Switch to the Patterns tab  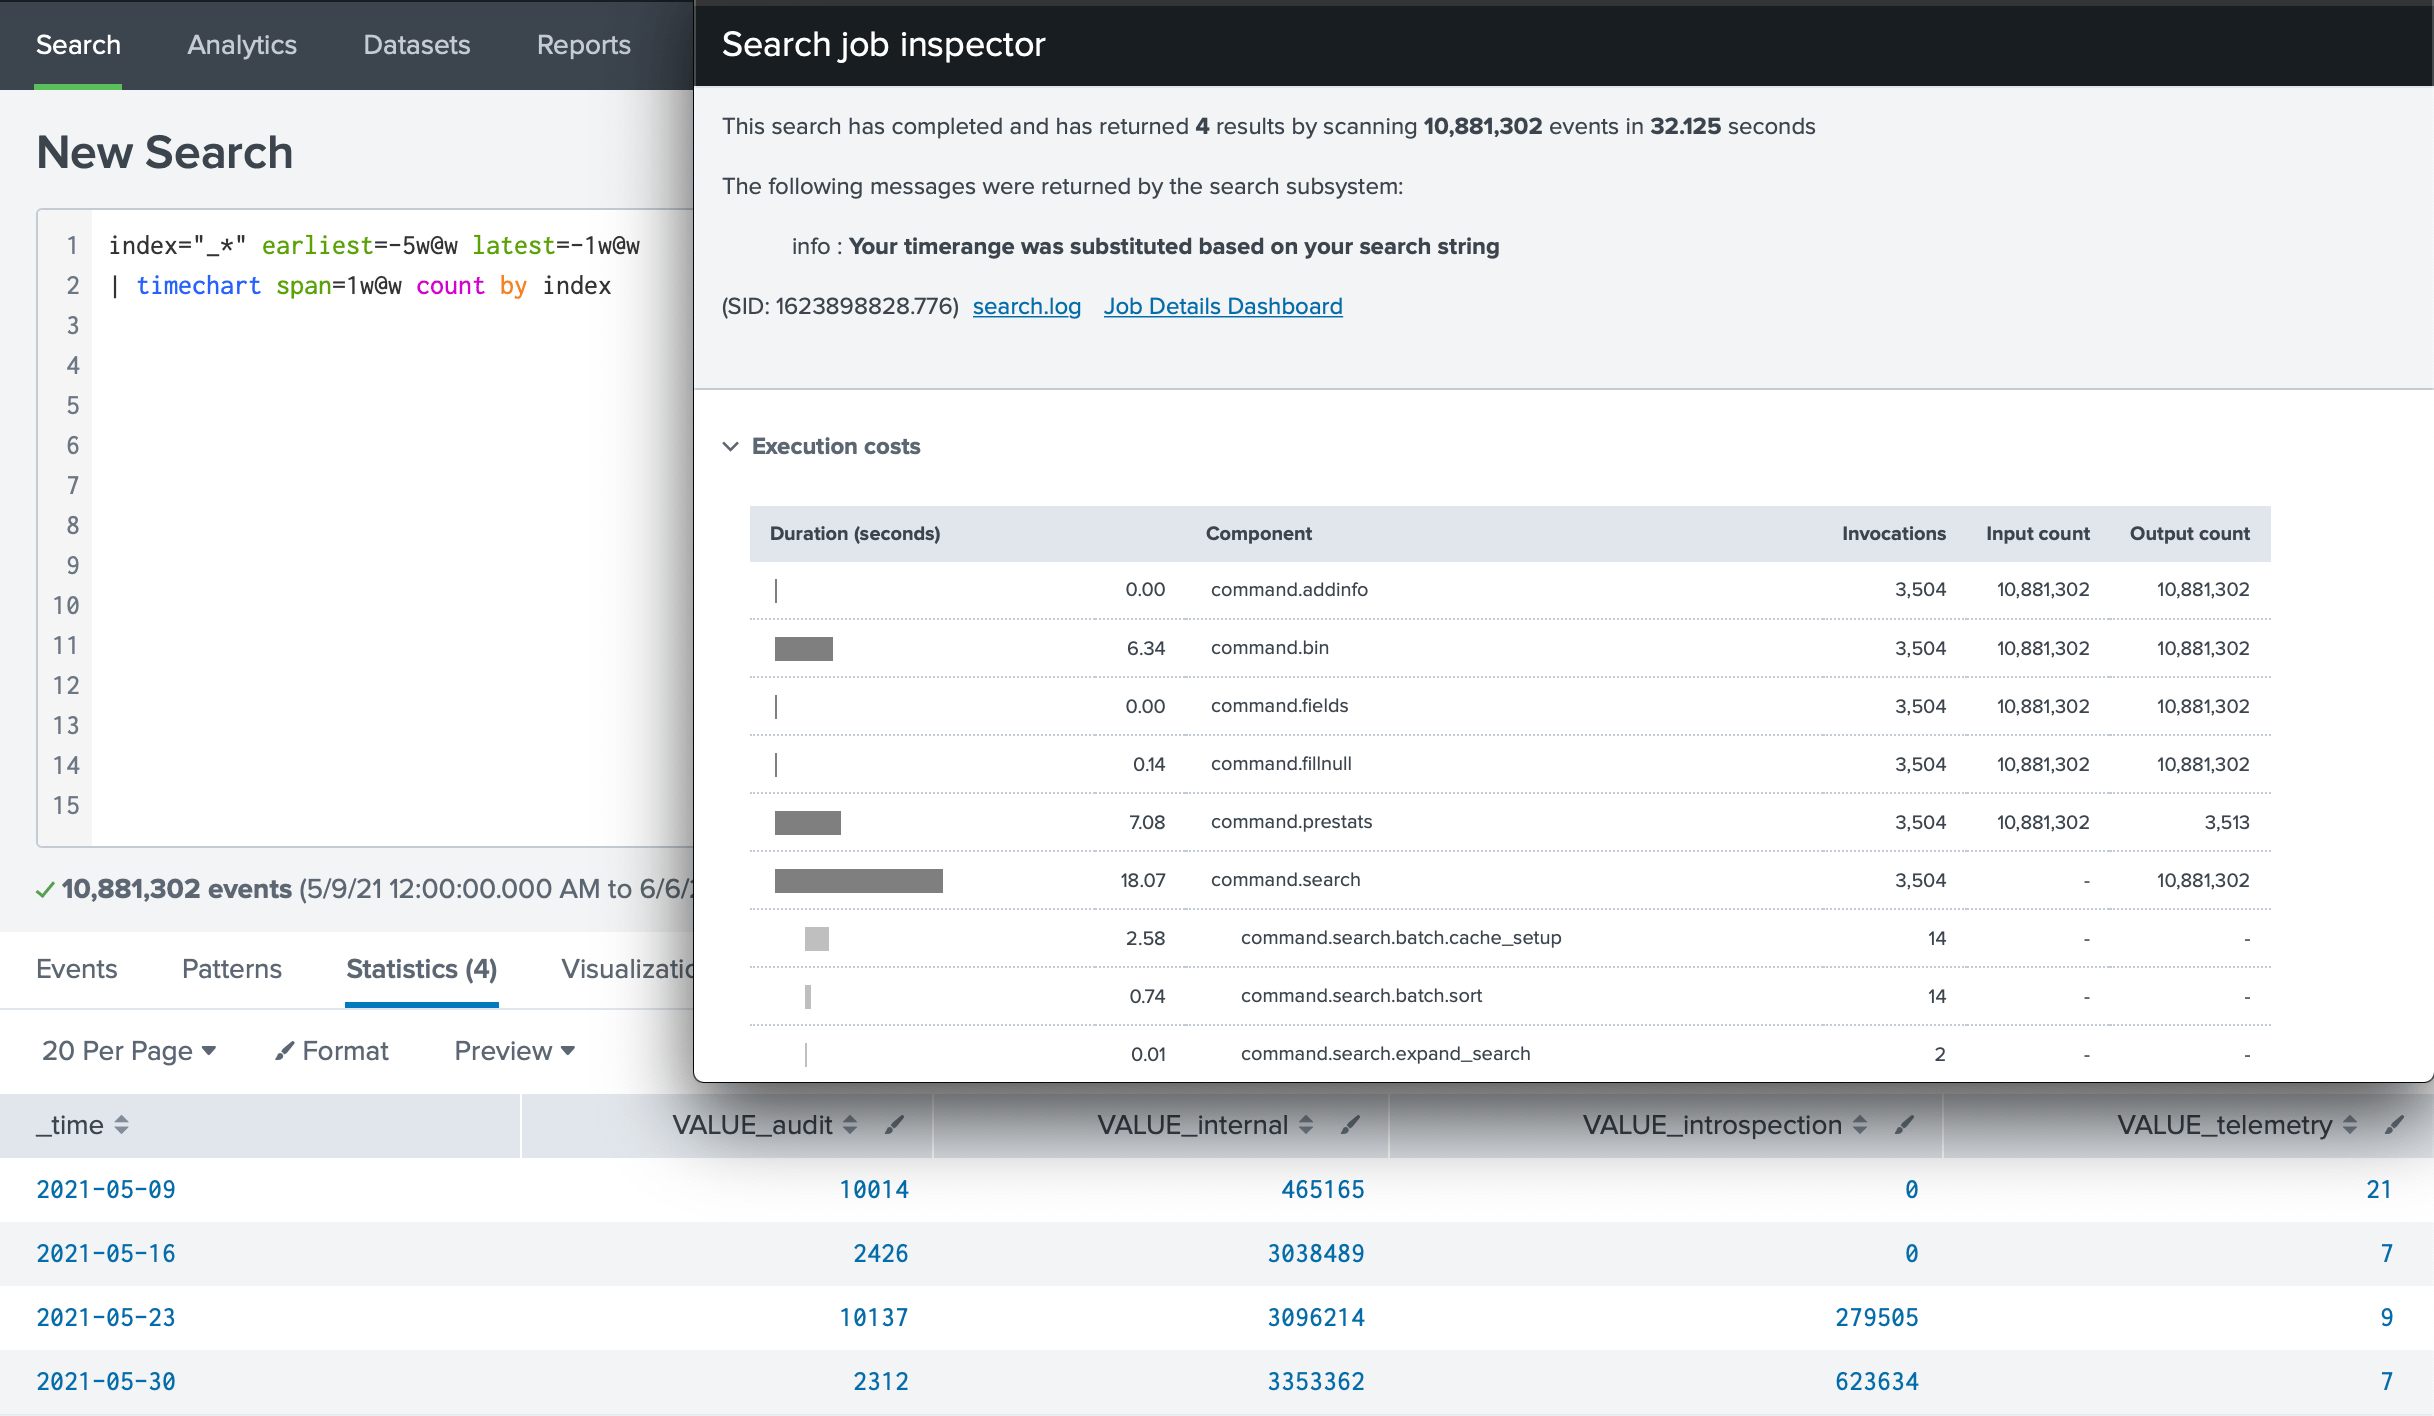(231, 969)
